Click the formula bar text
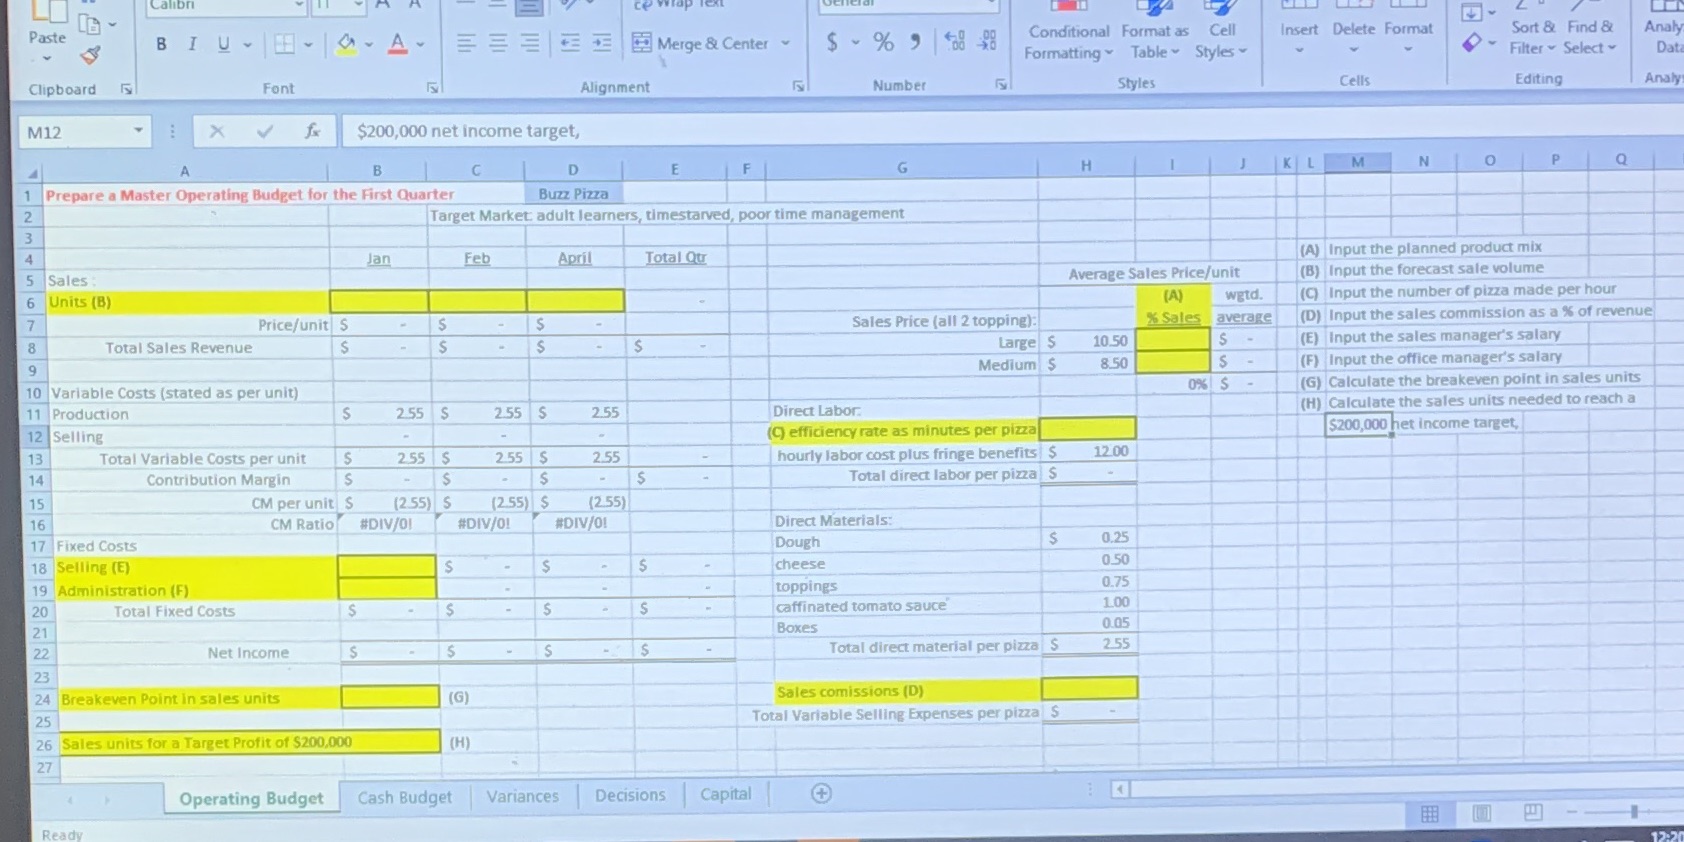Screen dimensions: 1684x842 (467, 131)
